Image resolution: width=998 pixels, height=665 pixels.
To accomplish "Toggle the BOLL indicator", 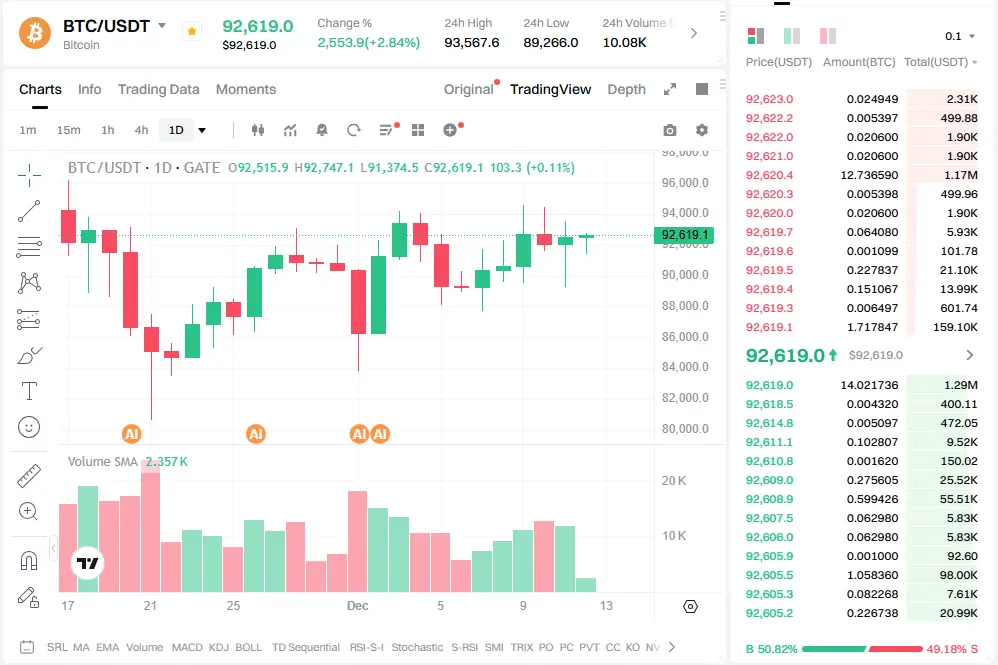I will tap(249, 647).
